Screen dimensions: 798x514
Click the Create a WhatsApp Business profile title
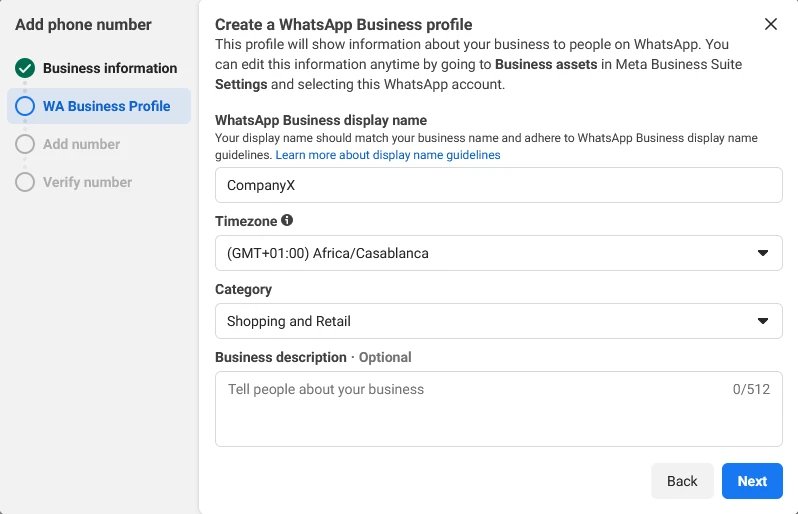point(344,24)
